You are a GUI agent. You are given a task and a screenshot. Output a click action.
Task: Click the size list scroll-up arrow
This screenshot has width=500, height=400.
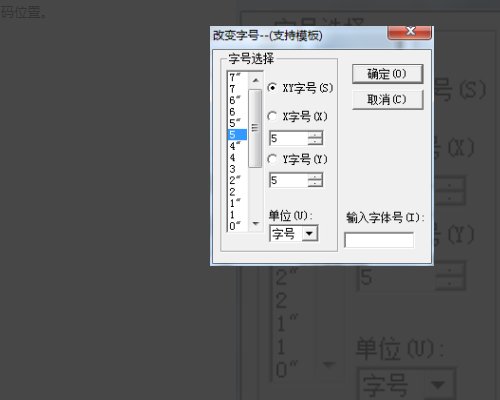[256, 80]
